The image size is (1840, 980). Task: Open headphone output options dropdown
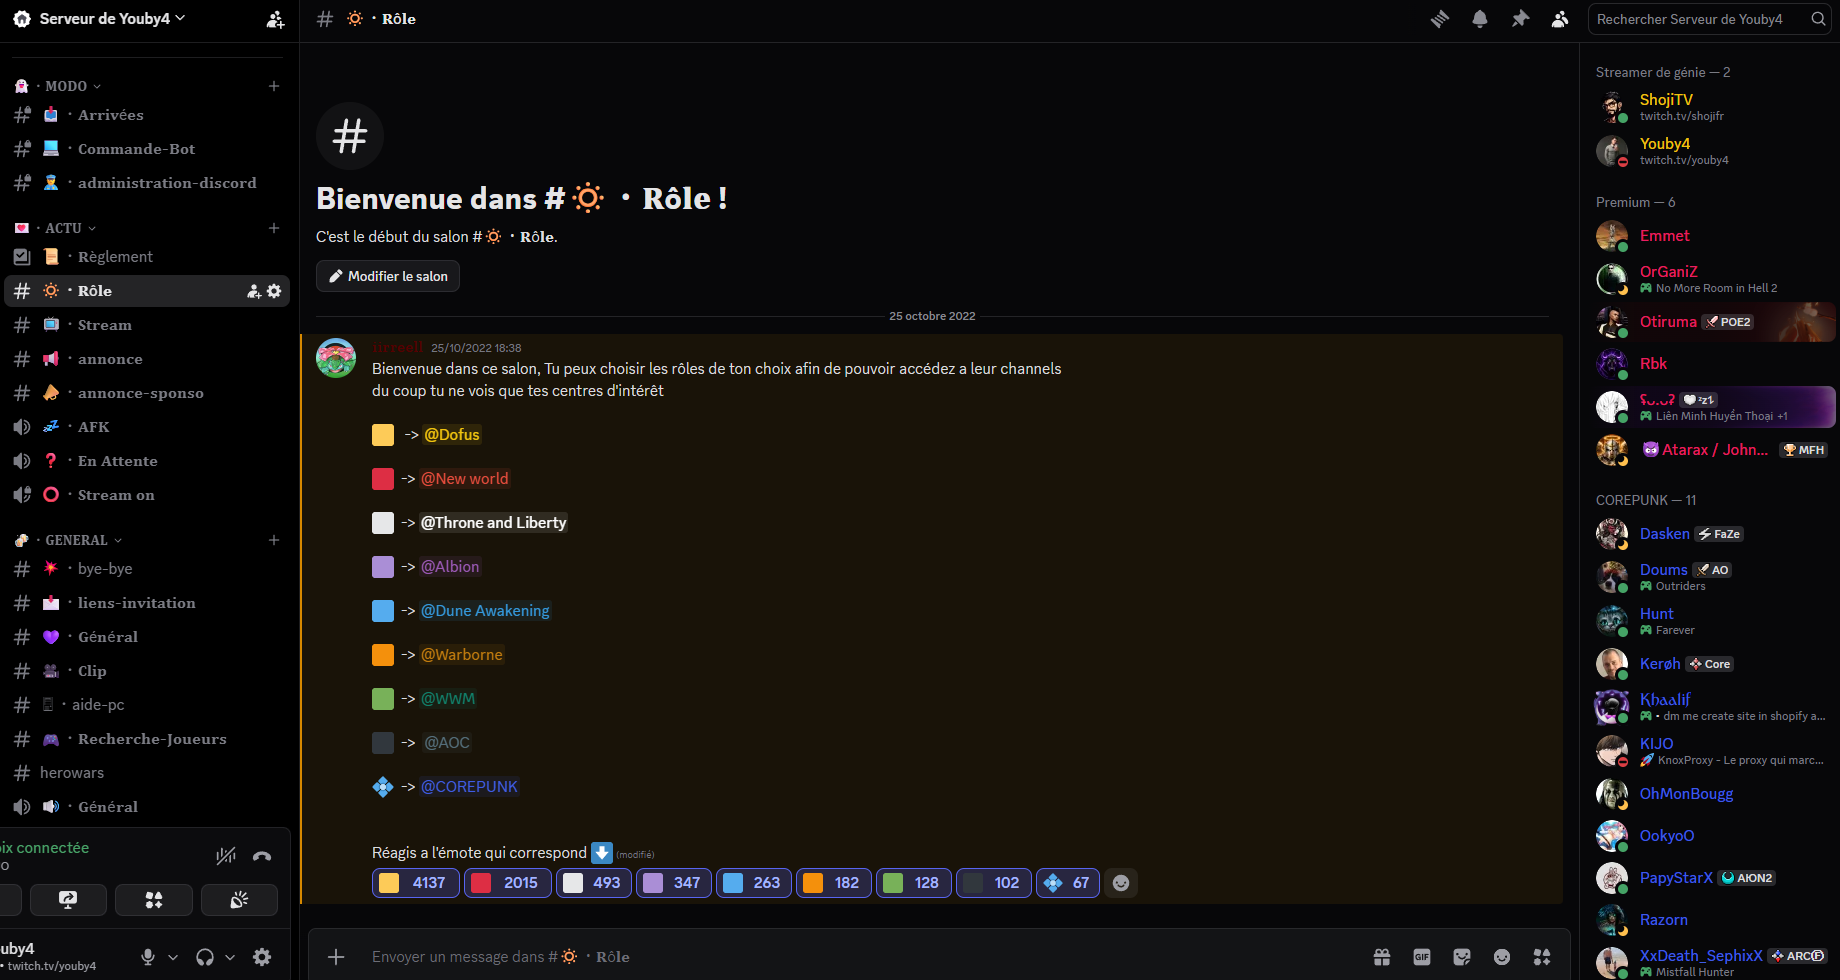tap(230, 957)
